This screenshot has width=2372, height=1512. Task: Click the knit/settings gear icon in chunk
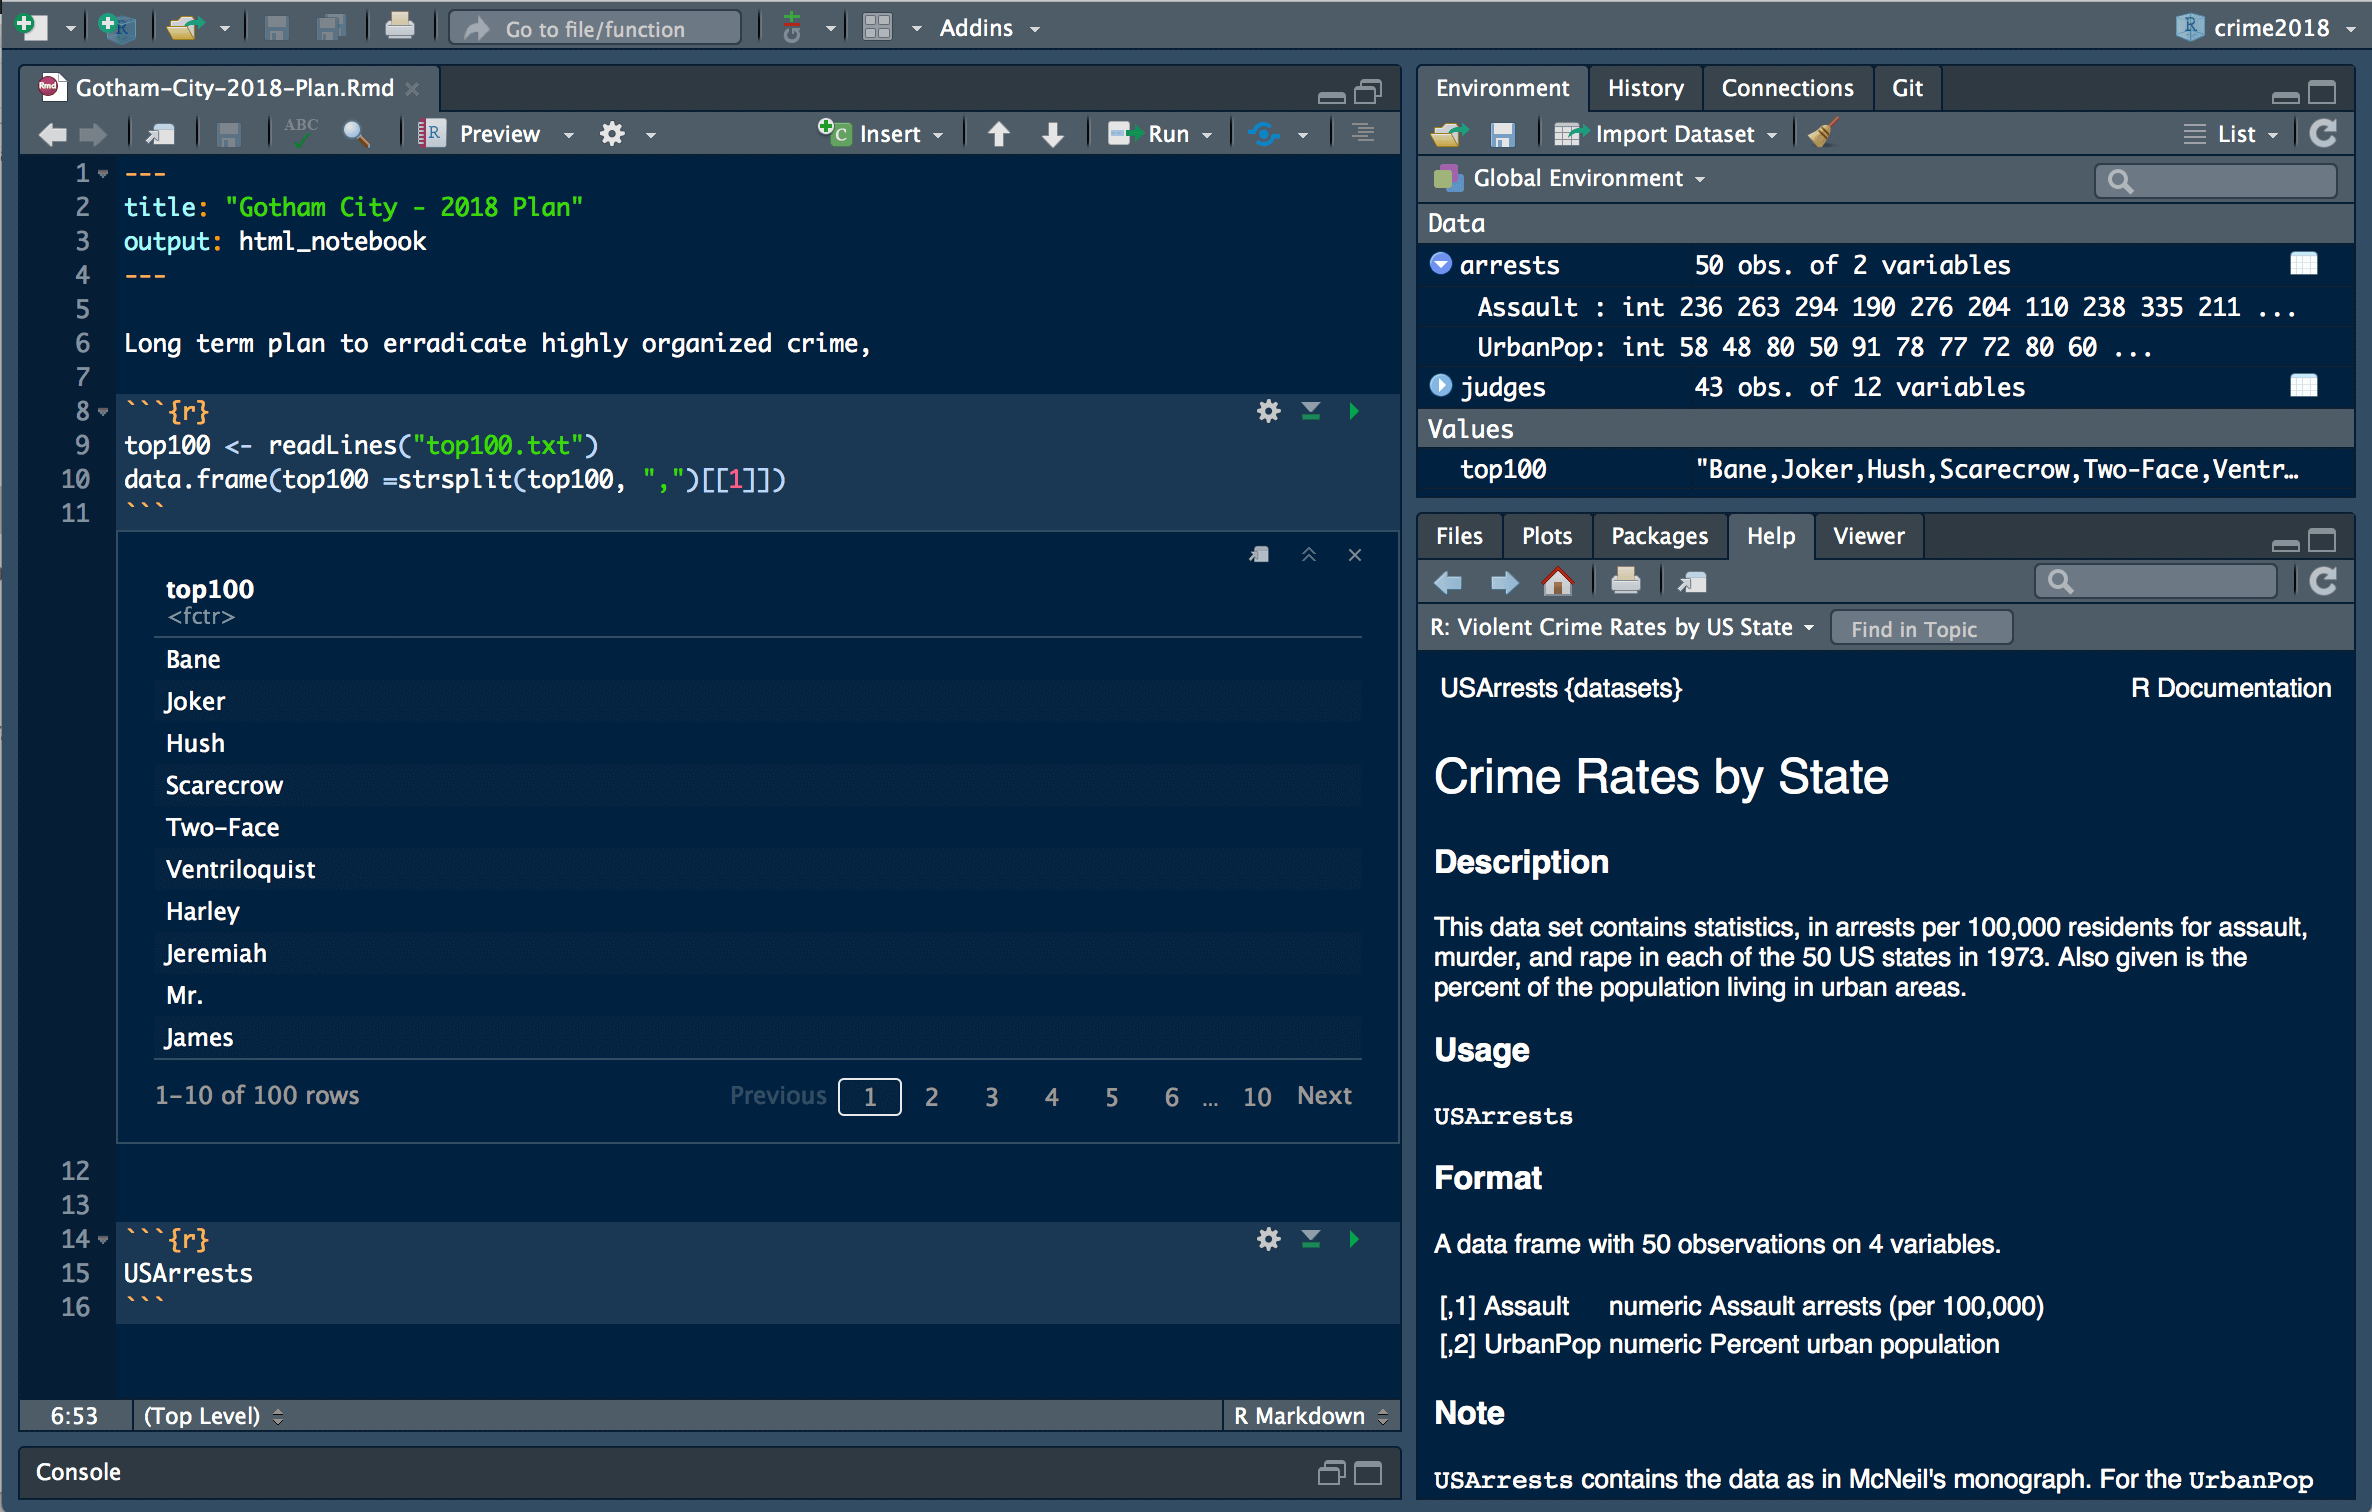(x=1267, y=410)
